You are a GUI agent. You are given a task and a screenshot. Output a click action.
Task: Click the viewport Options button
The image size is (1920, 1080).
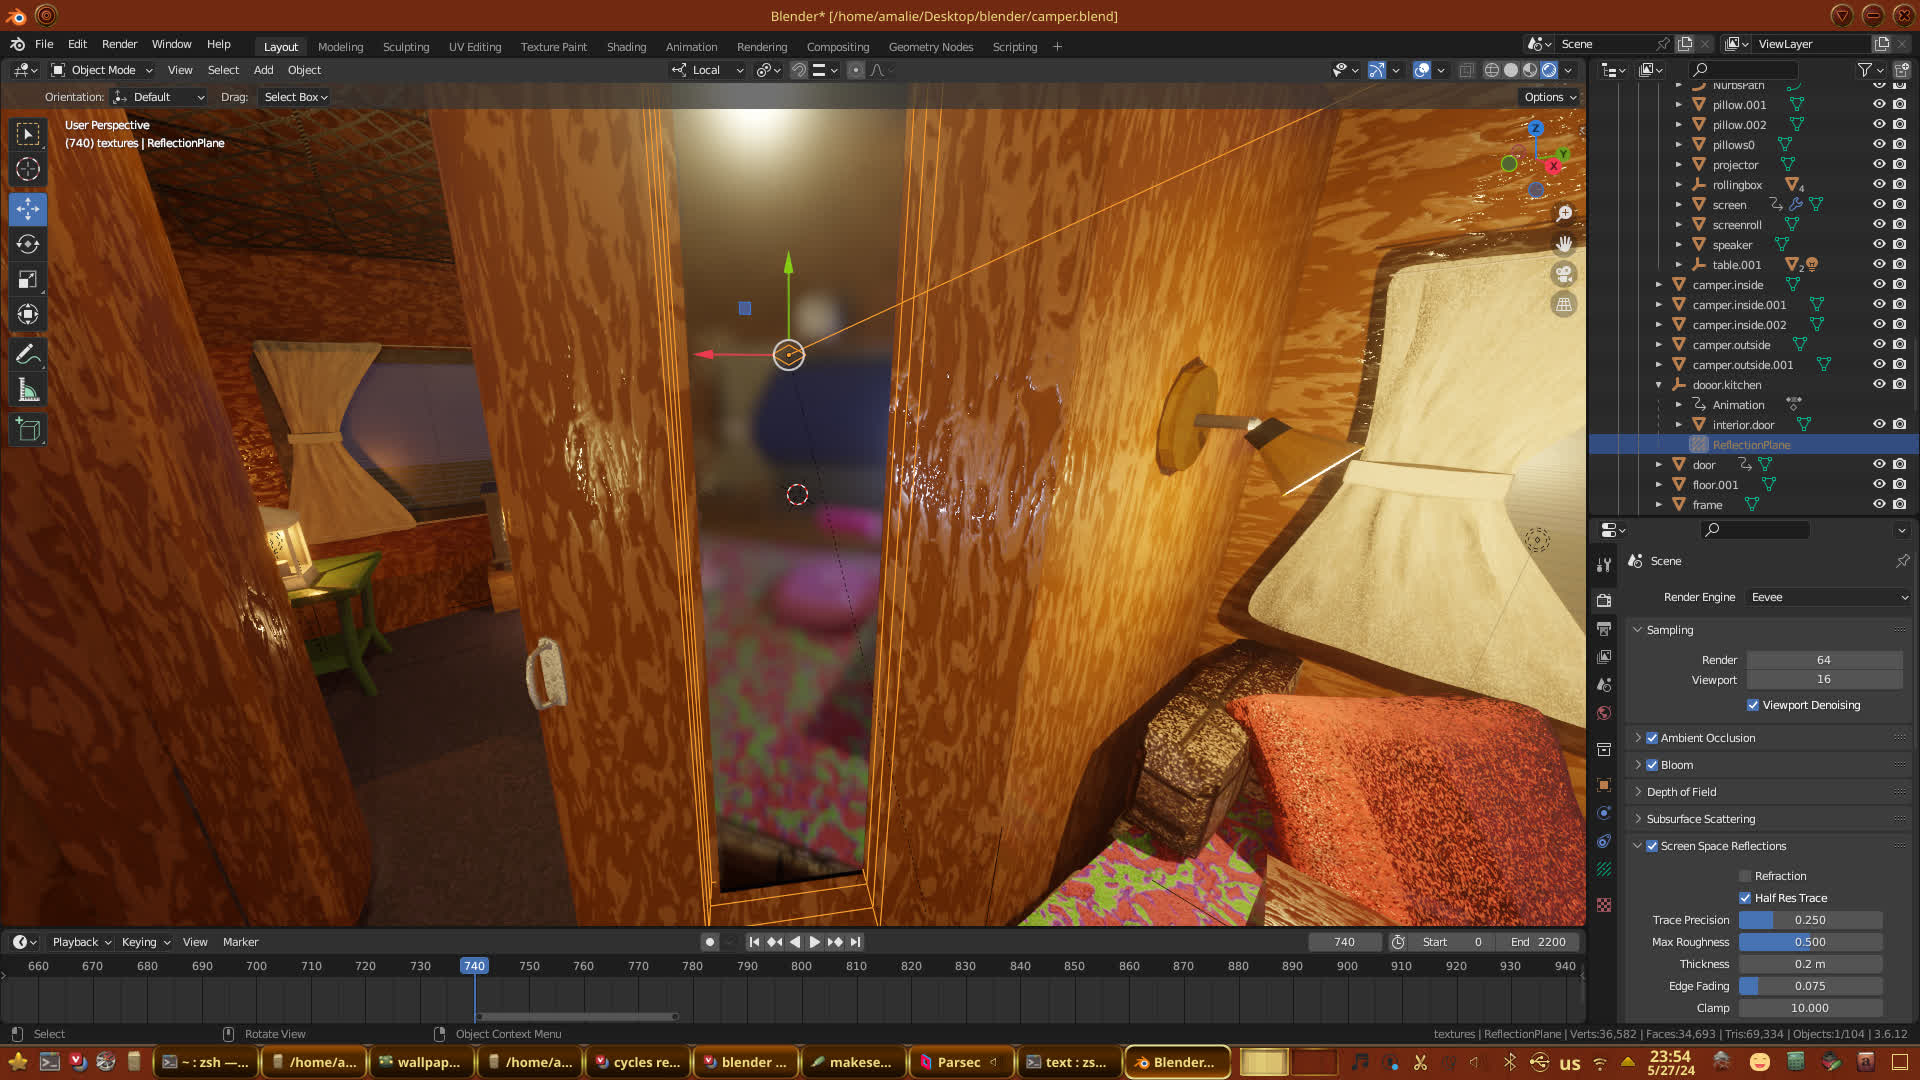[1549, 97]
